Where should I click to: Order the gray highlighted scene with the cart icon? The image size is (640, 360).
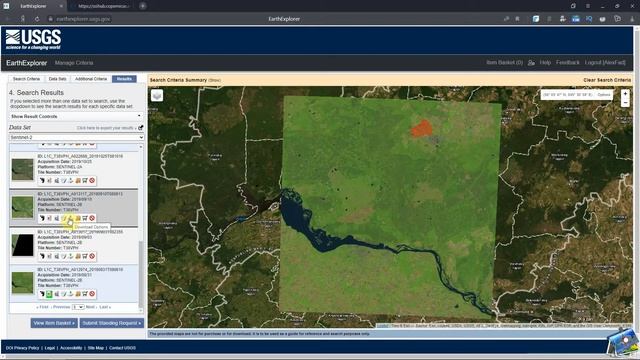[x=85, y=218]
